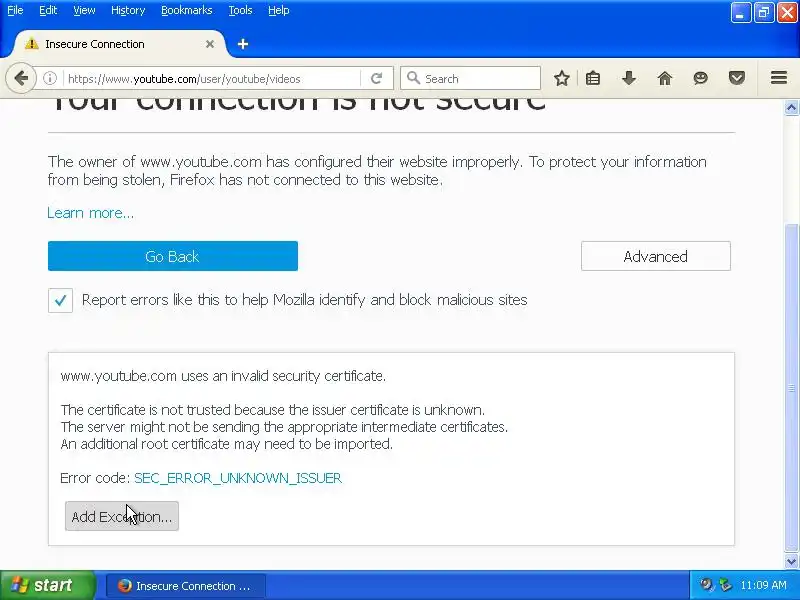The height and width of the screenshot is (600, 800).
Task: Open the downloads arrow icon
Action: pos(629,78)
